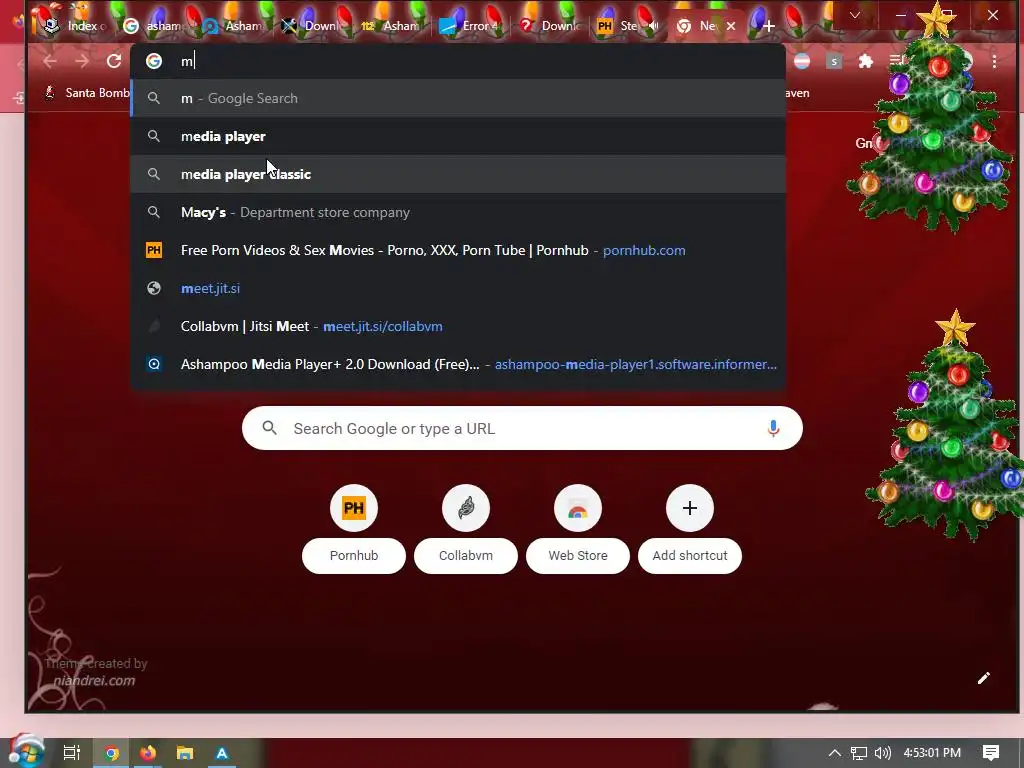This screenshot has height=768, width=1024.
Task: Click the tab audio speaker icon
Action: click(x=653, y=25)
